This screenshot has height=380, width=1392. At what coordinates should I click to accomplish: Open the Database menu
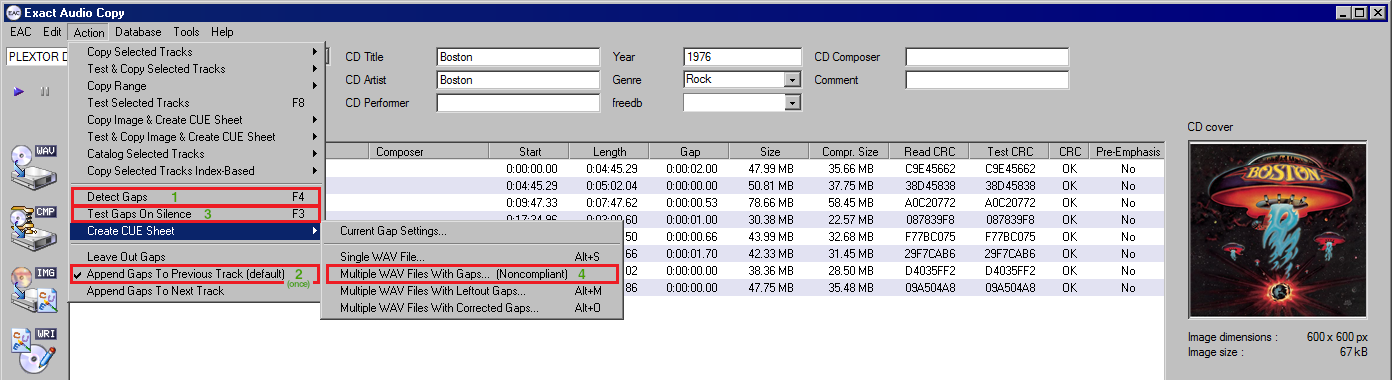[x=138, y=32]
